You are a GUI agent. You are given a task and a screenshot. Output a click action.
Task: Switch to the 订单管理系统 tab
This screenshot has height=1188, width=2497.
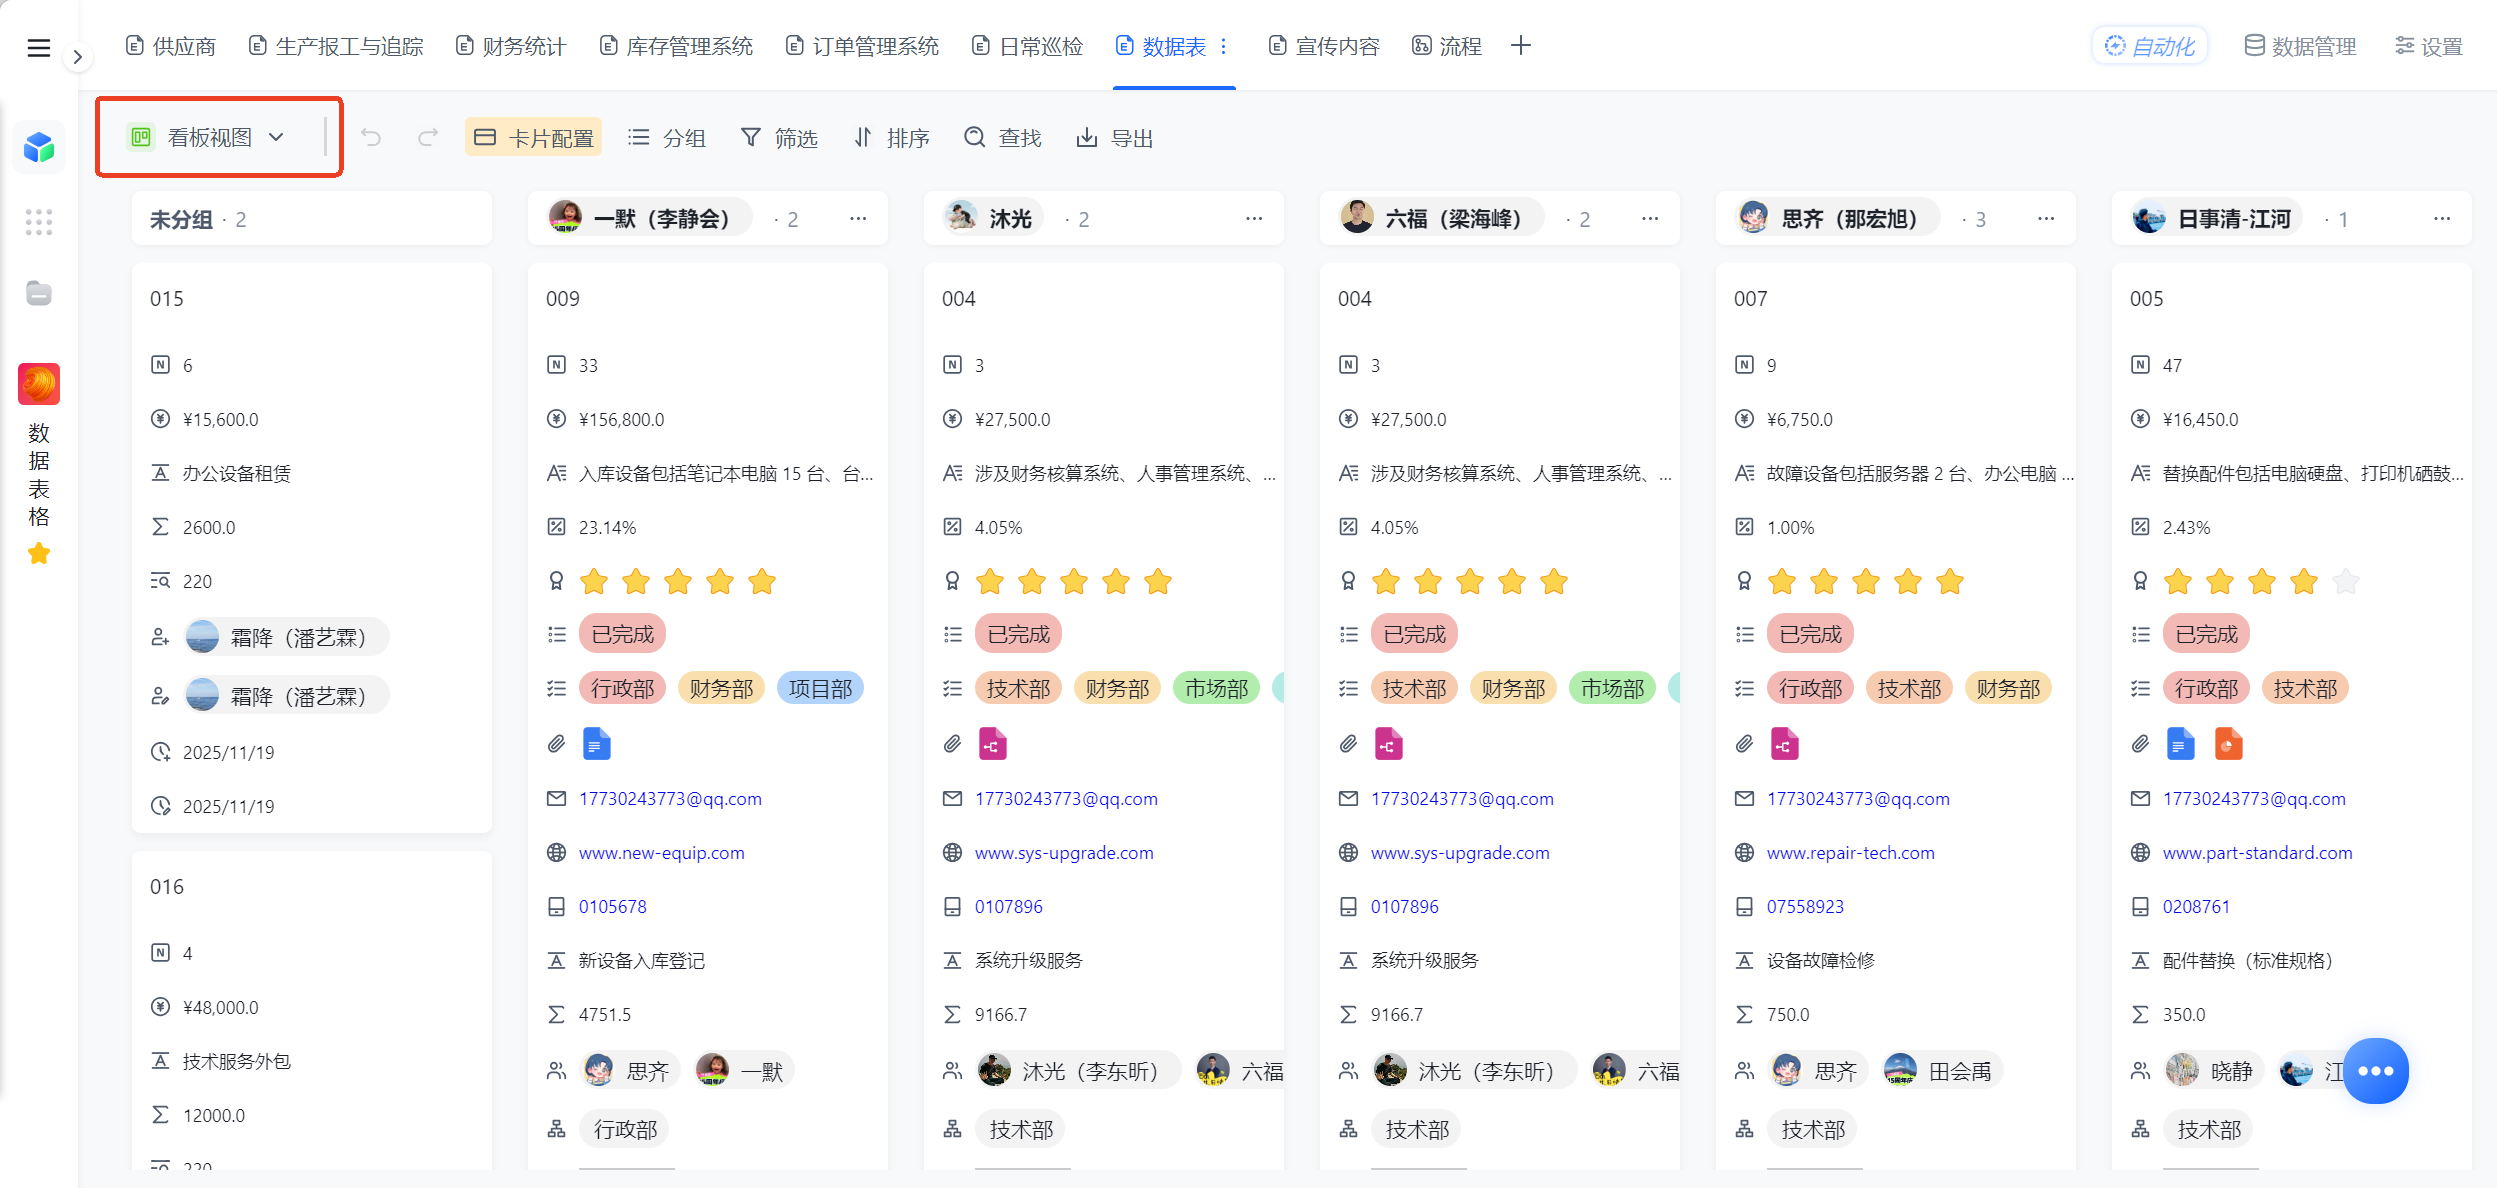(x=862, y=46)
